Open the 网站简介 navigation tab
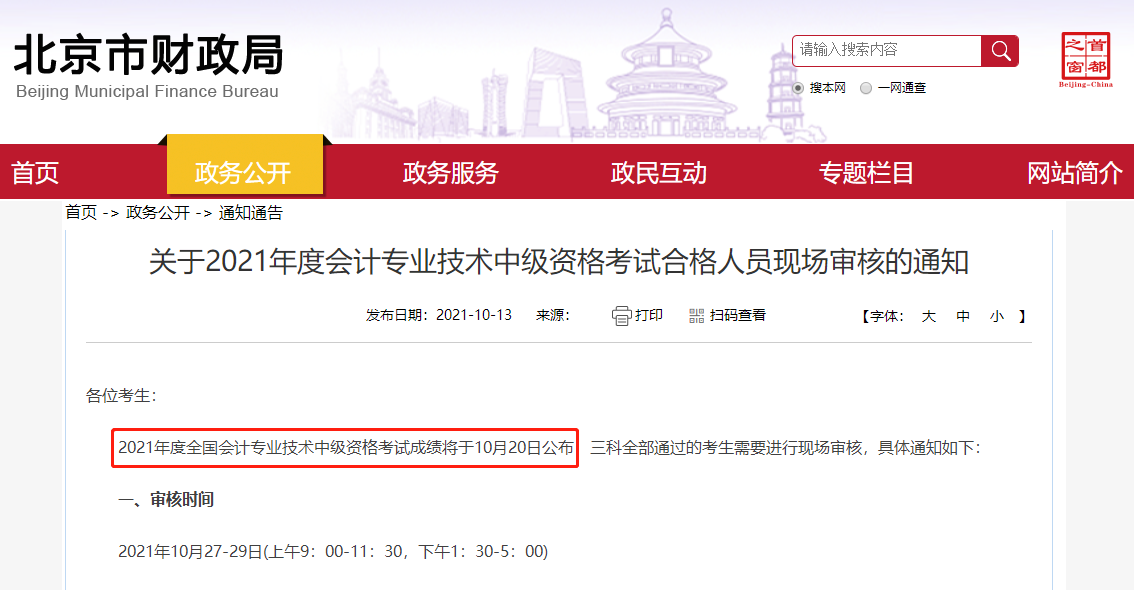This screenshot has height=590, width=1134. pos(1075,172)
